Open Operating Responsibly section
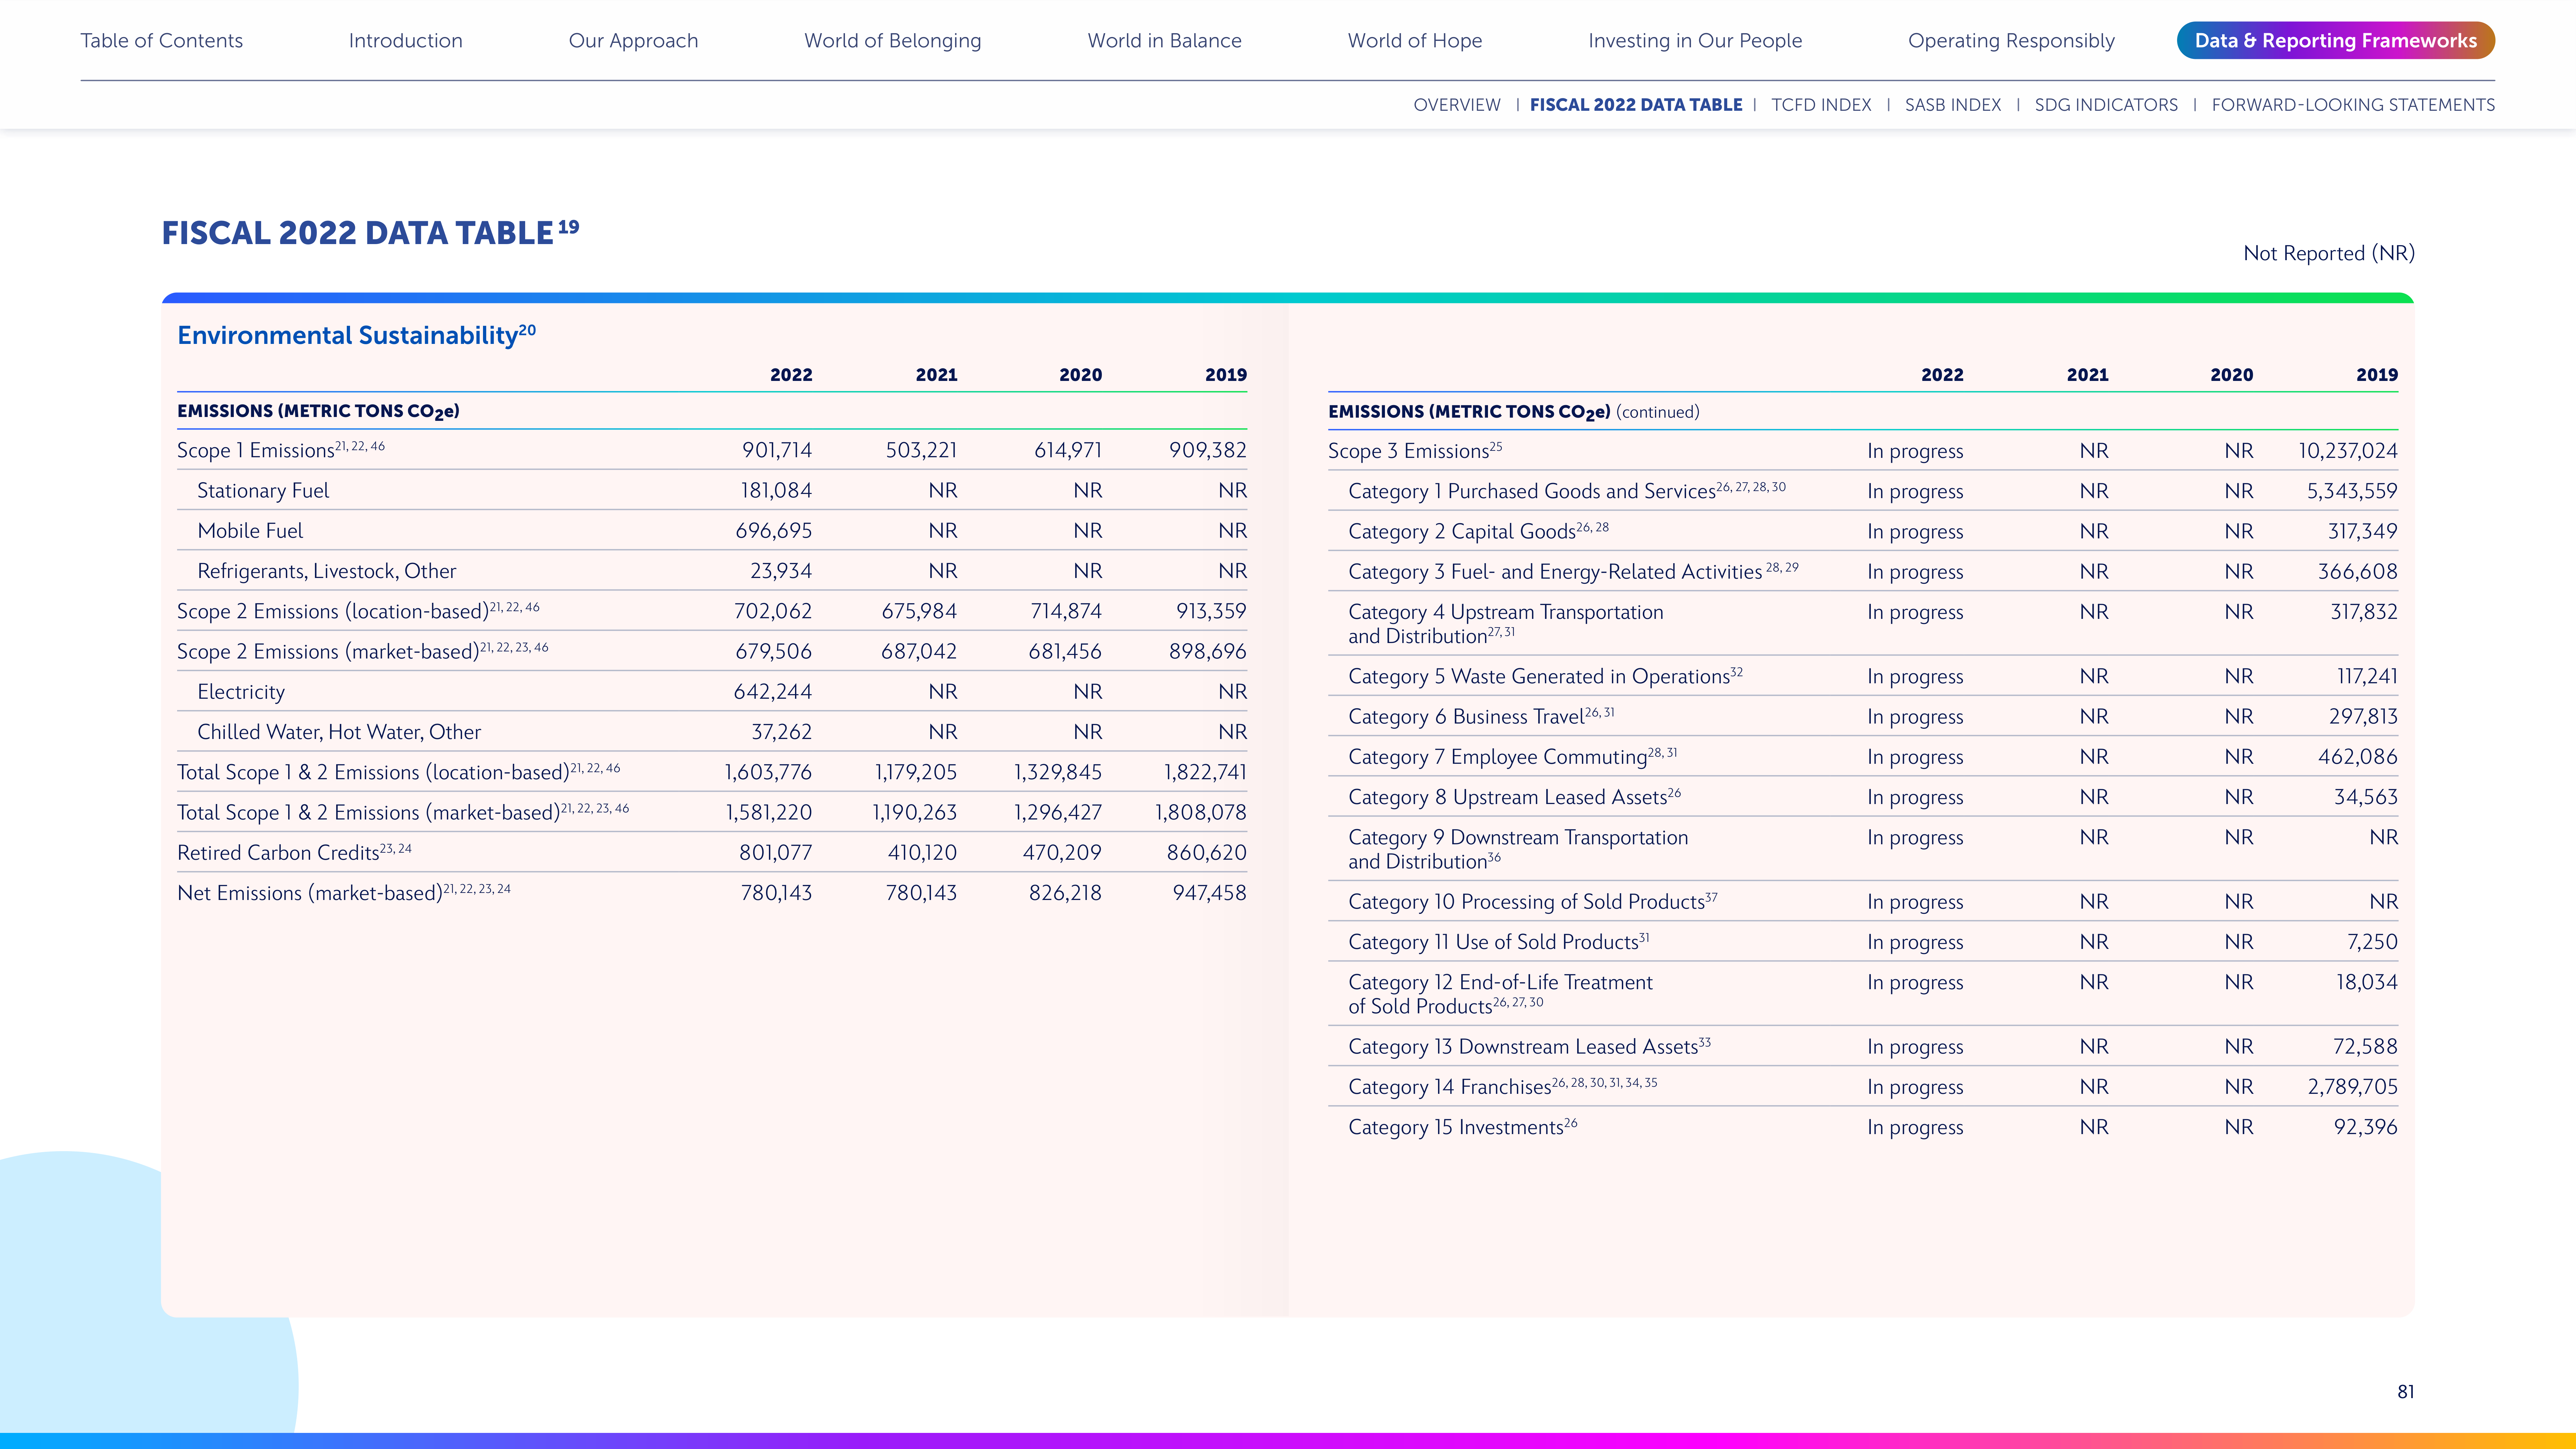Viewport: 2576px width, 1449px height. pos(2011,41)
